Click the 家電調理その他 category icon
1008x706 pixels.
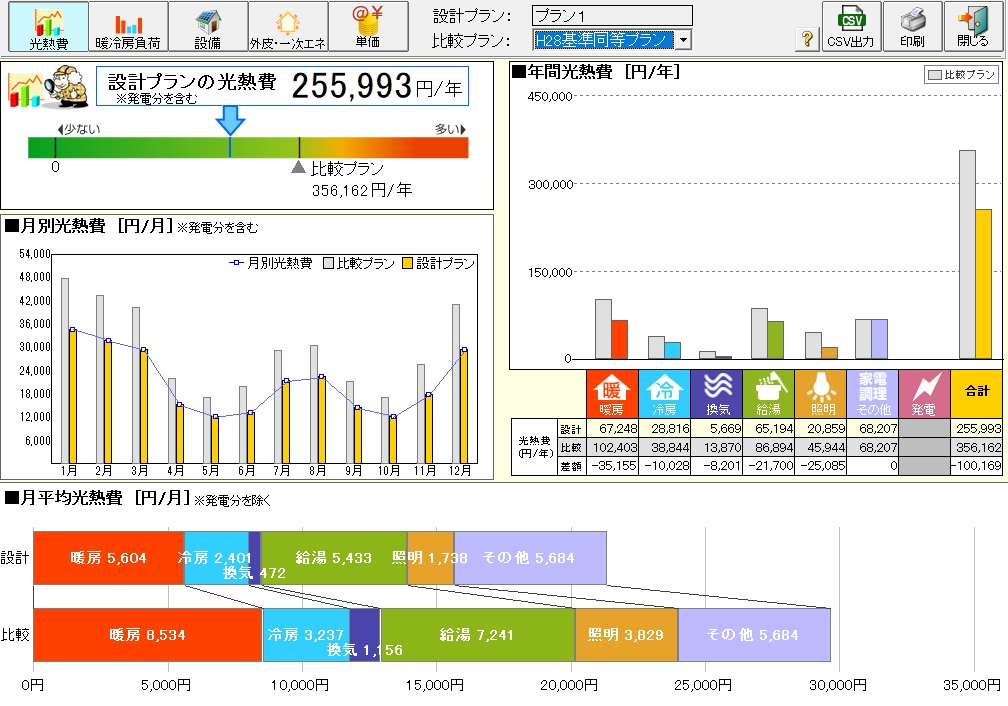tap(872, 394)
